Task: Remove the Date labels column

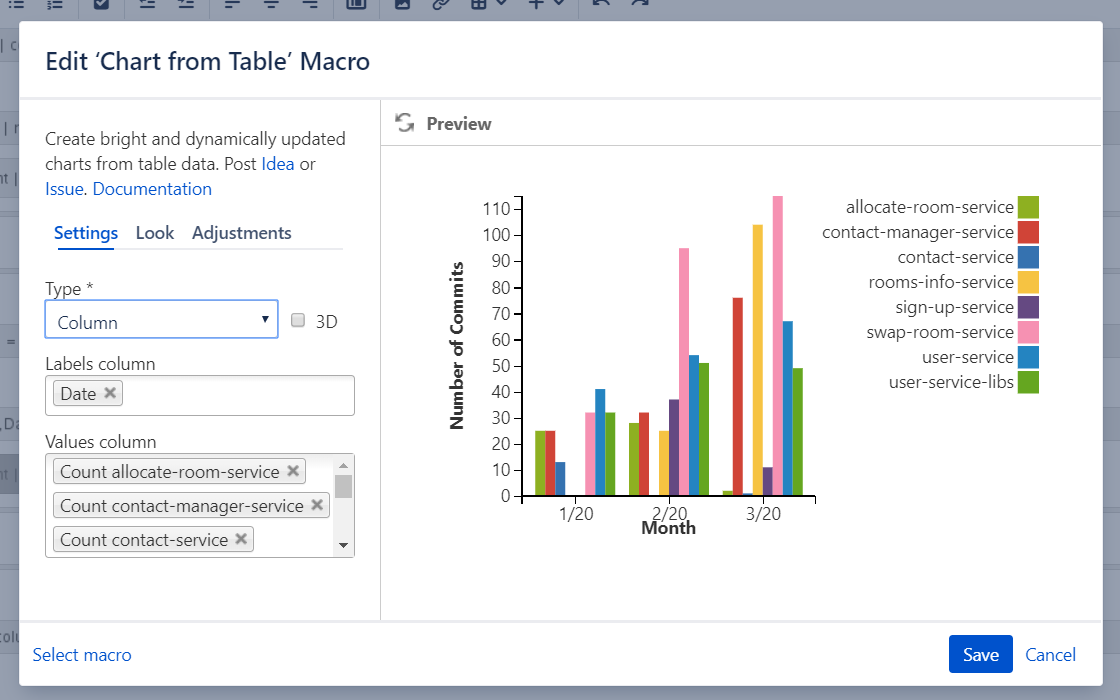Action: tap(109, 394)
